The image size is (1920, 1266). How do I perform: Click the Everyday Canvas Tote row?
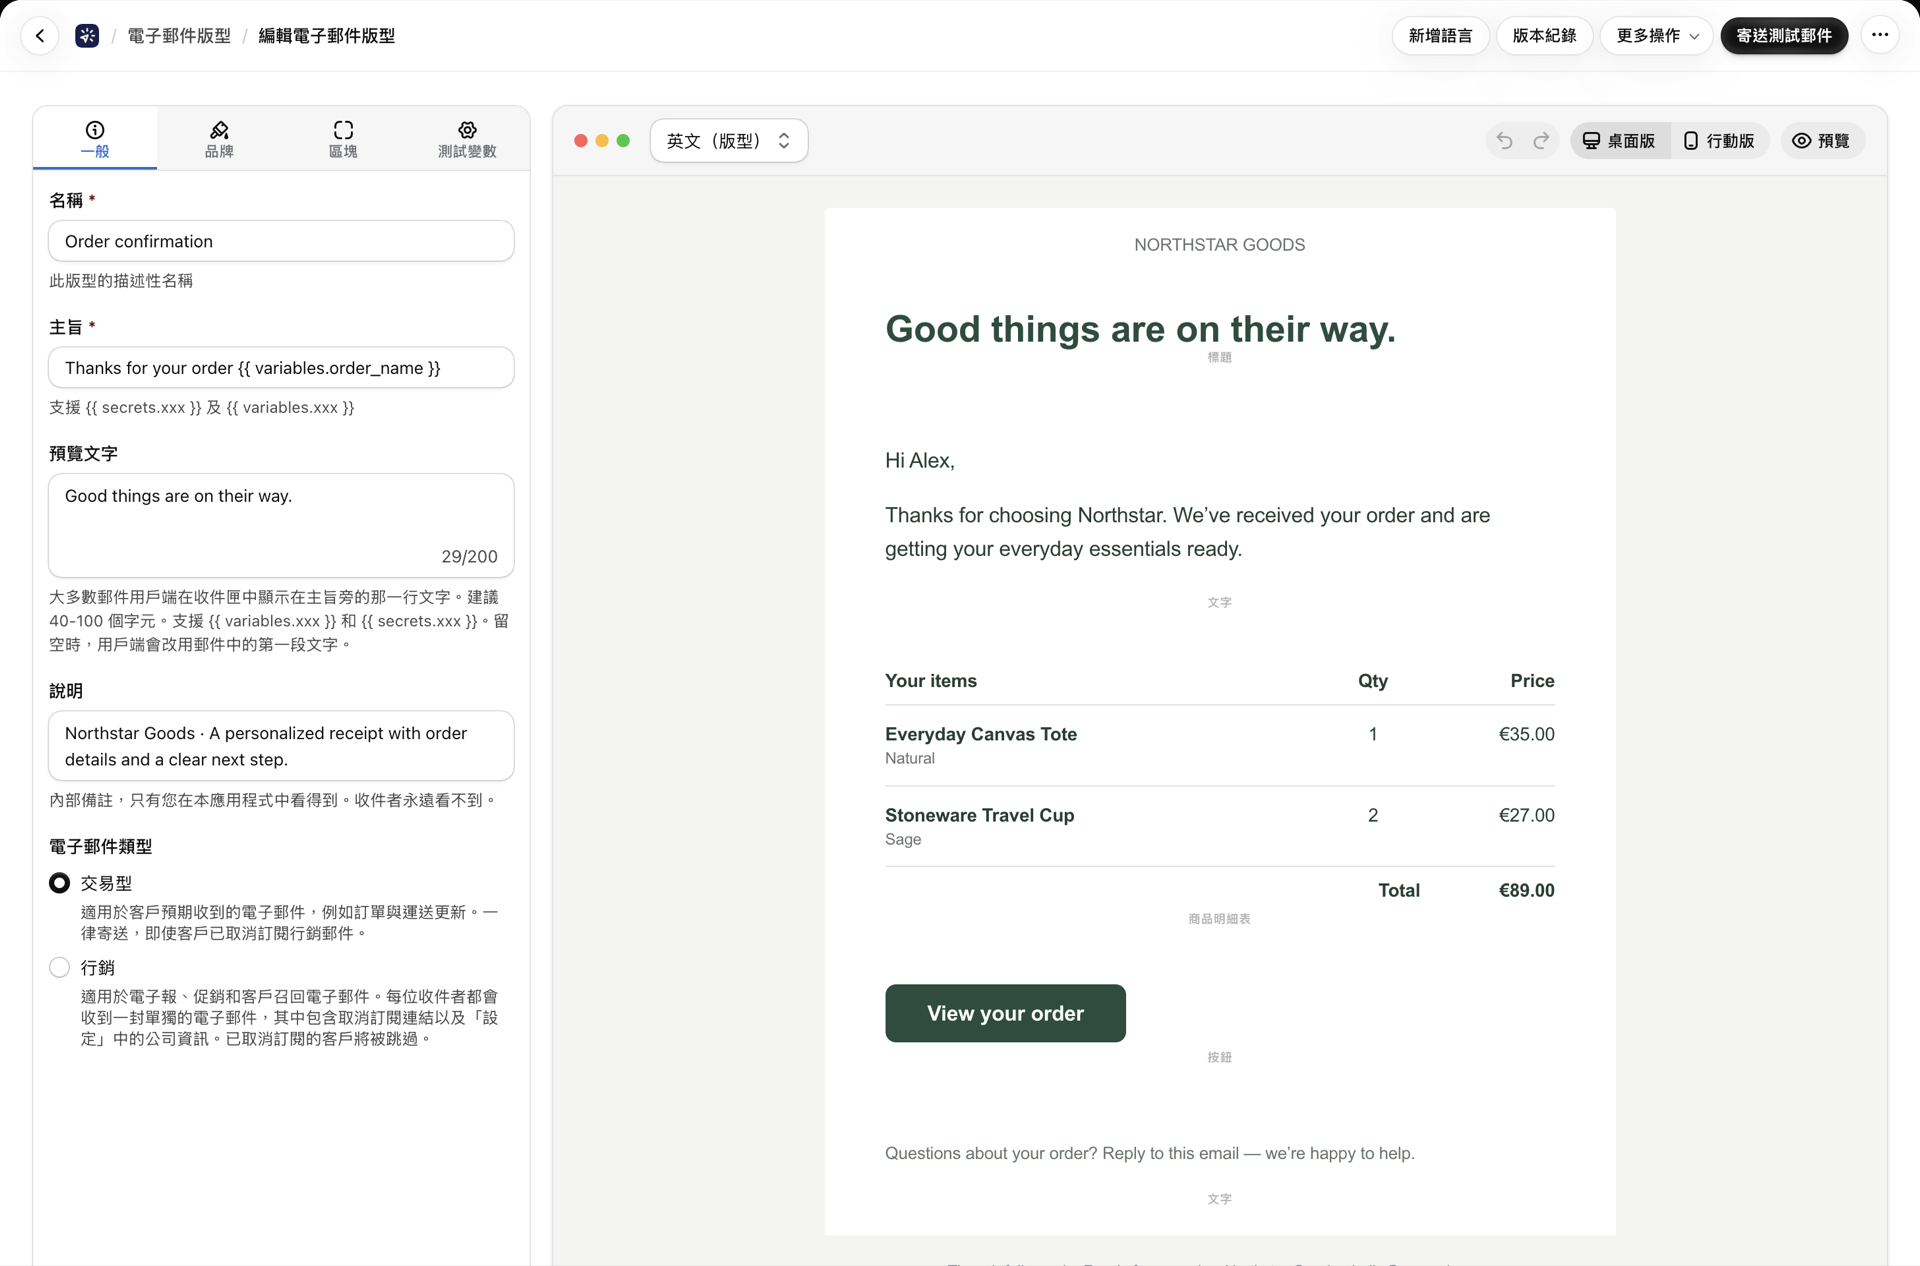[1219, 745]
